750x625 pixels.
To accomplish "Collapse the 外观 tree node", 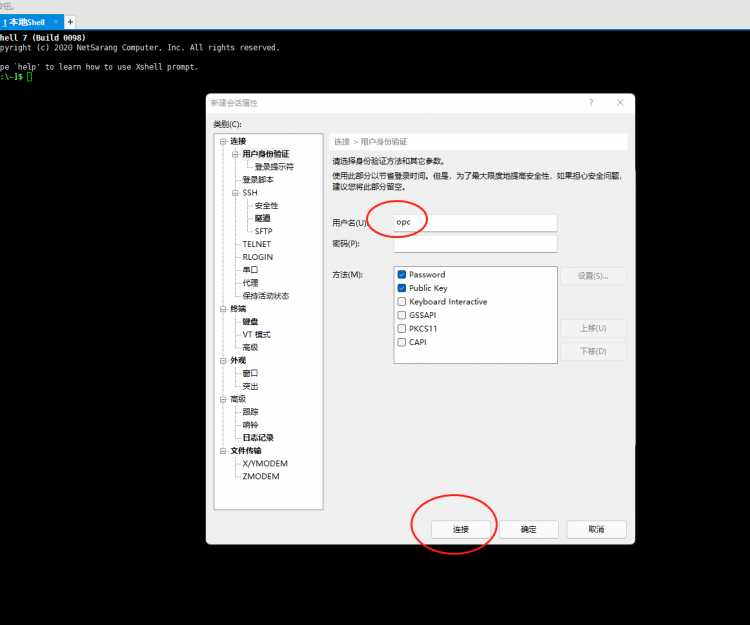I will click(x=223, y=361).
